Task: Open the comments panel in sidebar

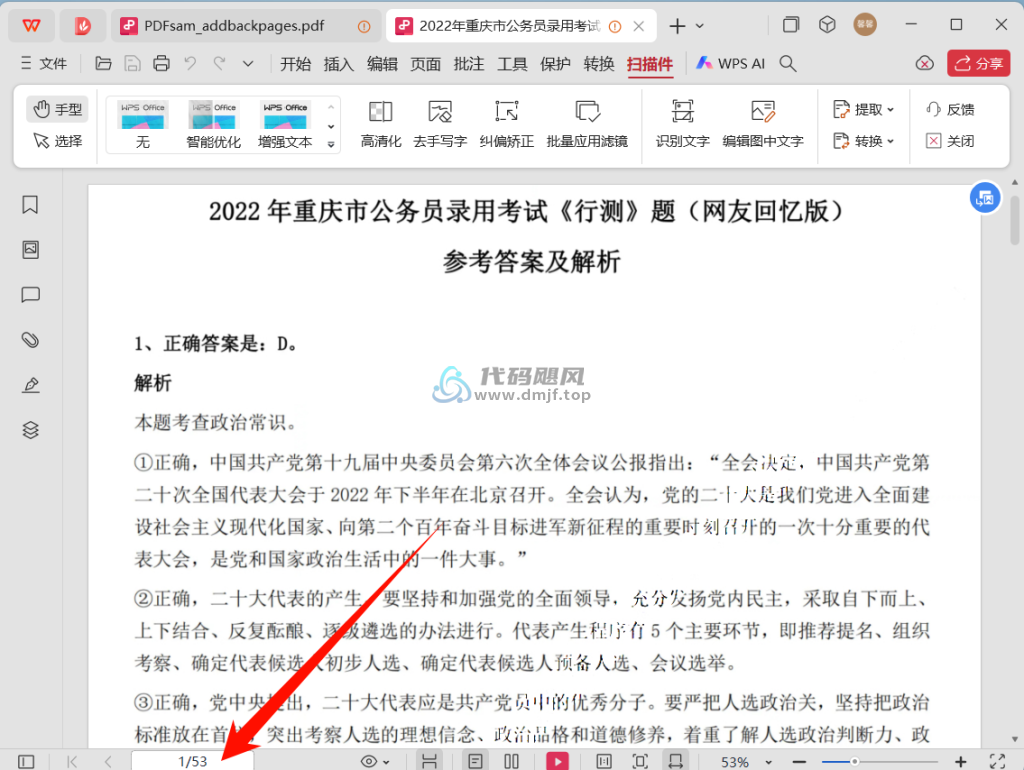Action: (30, 295)
